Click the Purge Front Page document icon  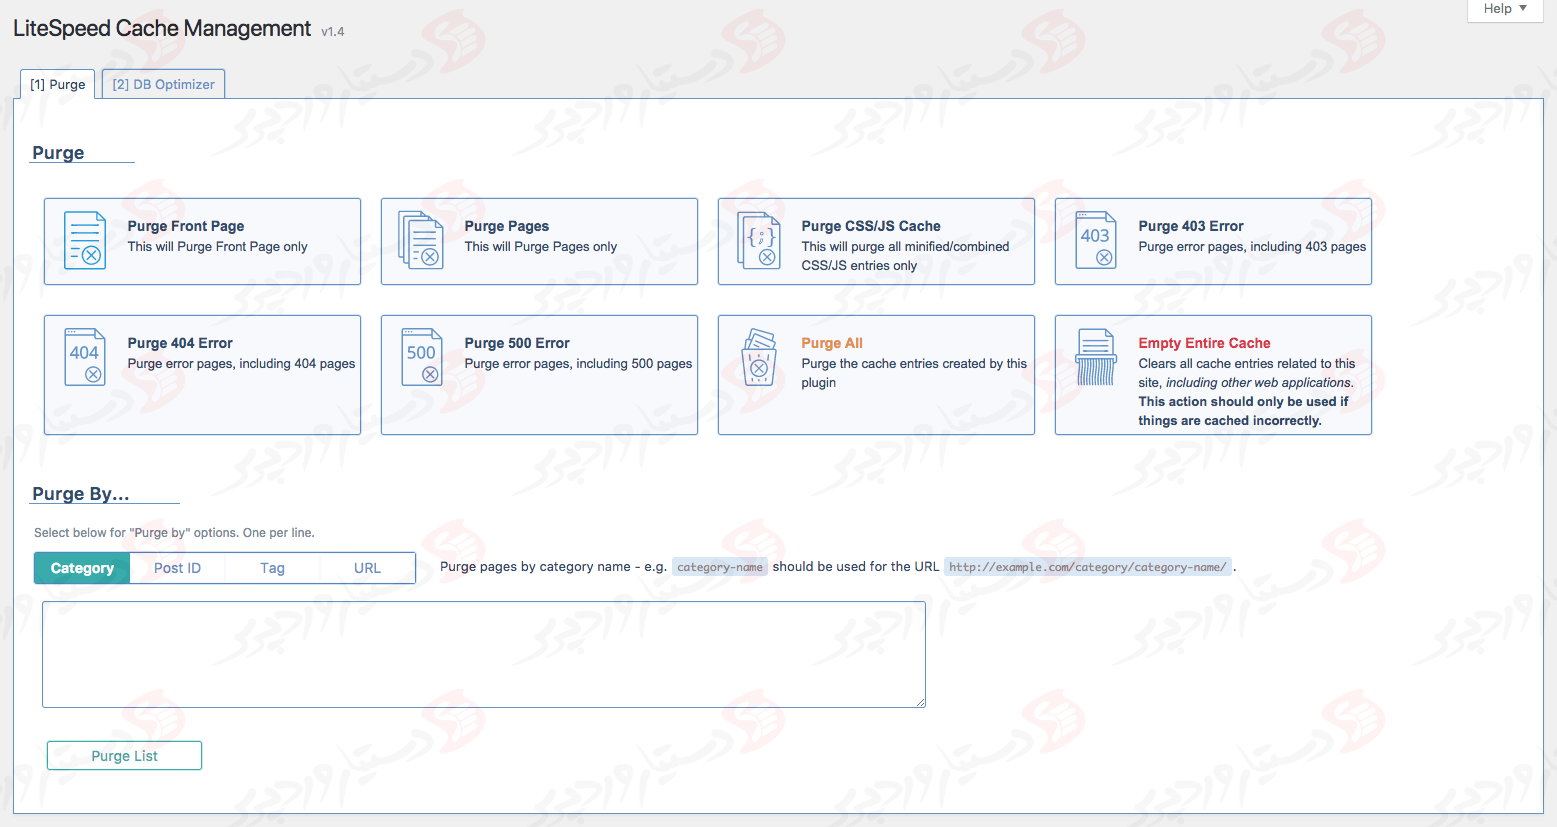click(85, 240)
